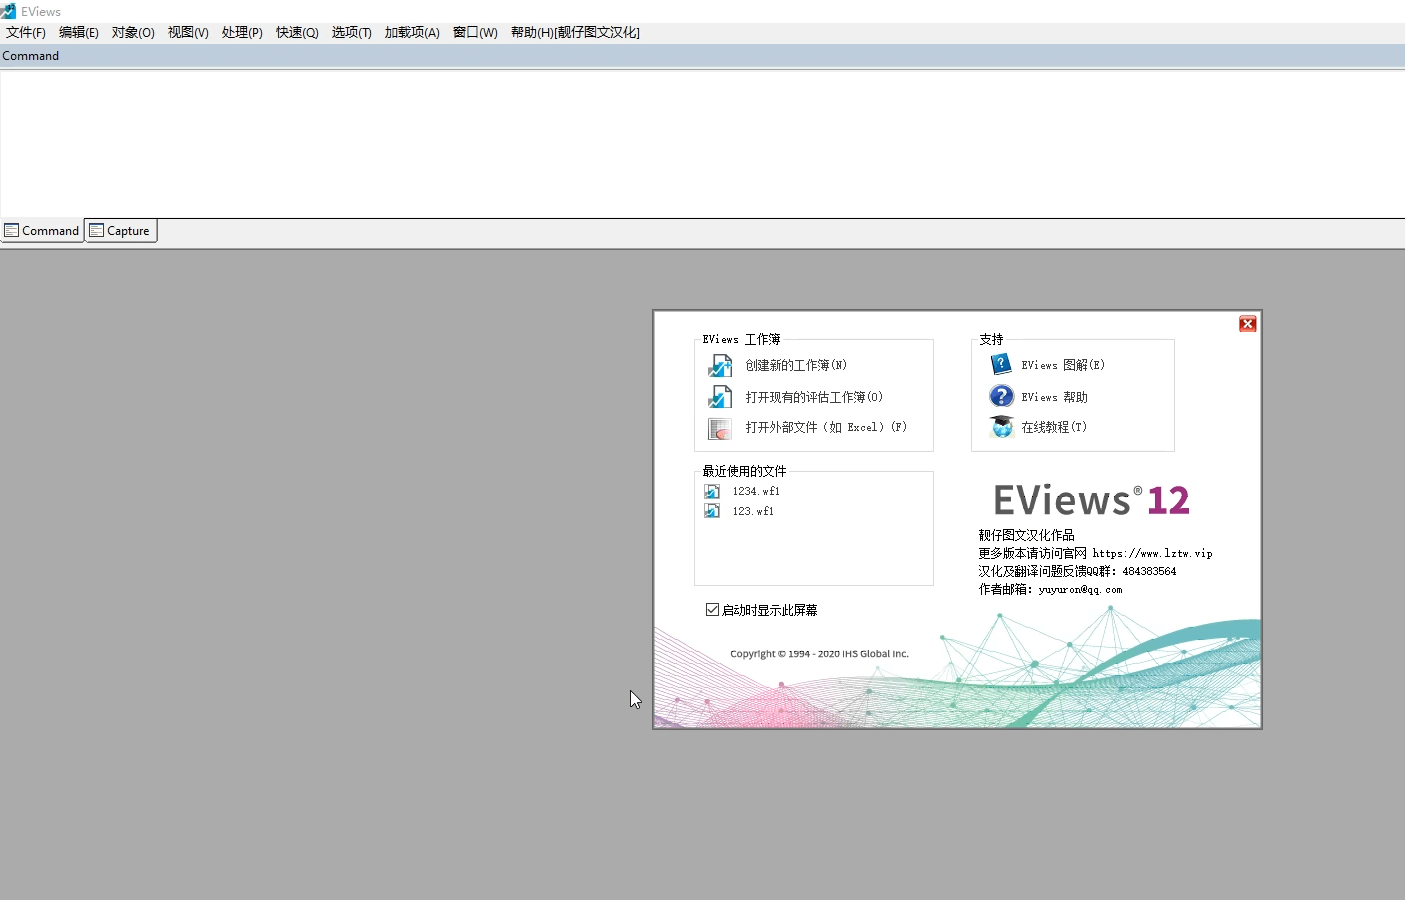Open the 对象(O) menu

[133, 32]
